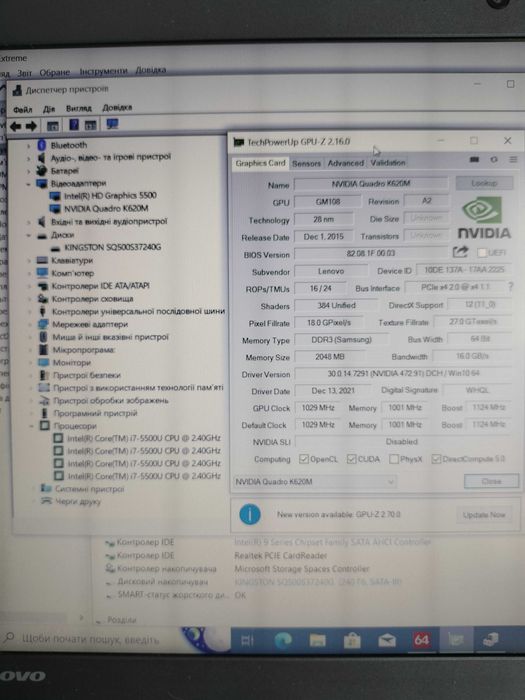Select Мережеві адаптери category
Screen dimensions: 525x700
click(x=90, y=324)
